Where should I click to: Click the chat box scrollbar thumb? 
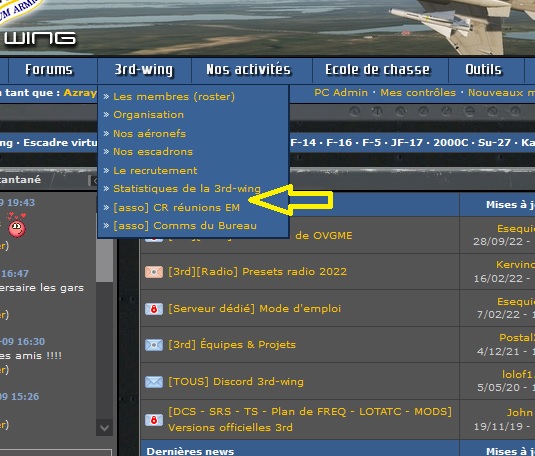click(x=104, y=260)
